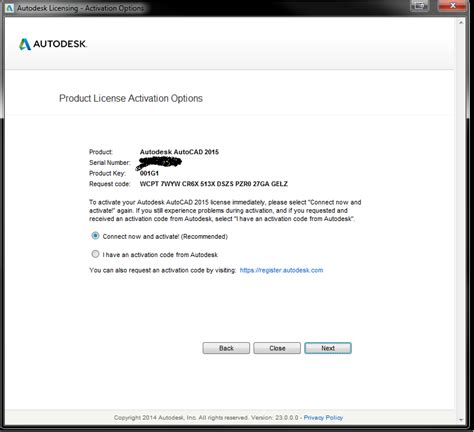Screen dimensions: 474x432
Task: Click the scrollbar up arrow
Action: pos(461,22)
